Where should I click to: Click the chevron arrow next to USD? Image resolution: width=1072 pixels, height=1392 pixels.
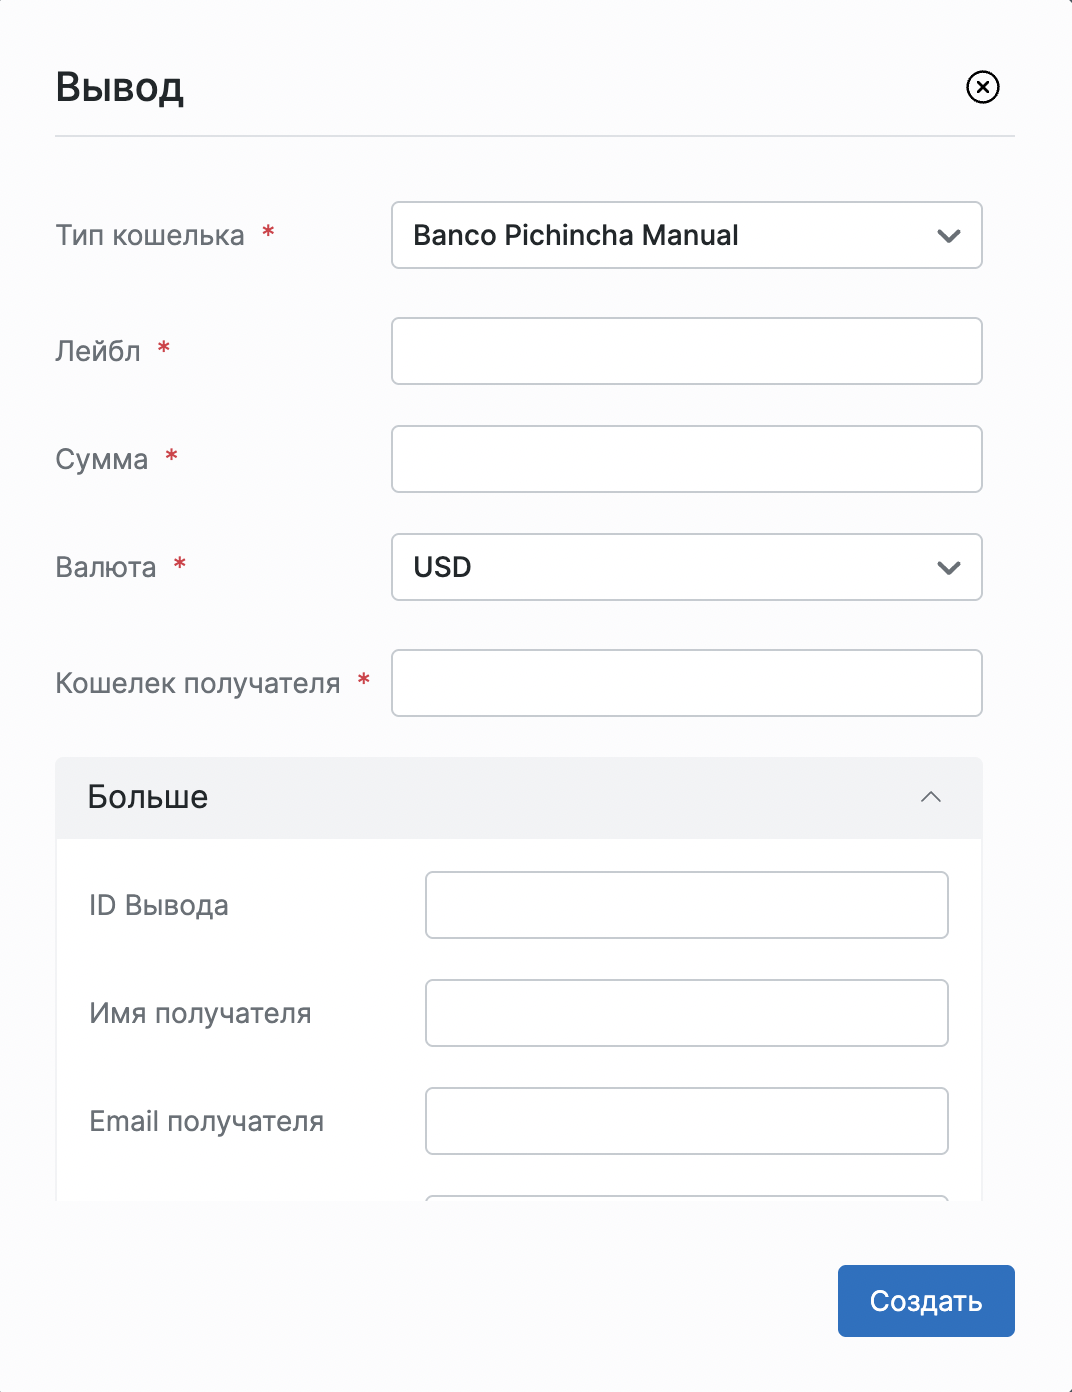[x=949, y=568]
